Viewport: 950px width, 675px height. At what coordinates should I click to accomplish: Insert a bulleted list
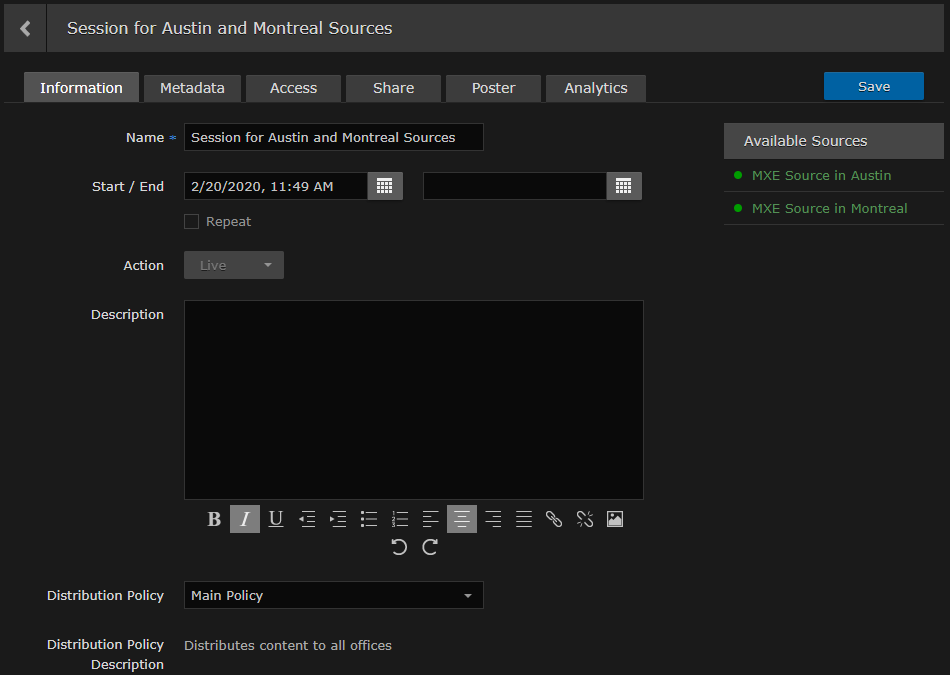point(369,519)
